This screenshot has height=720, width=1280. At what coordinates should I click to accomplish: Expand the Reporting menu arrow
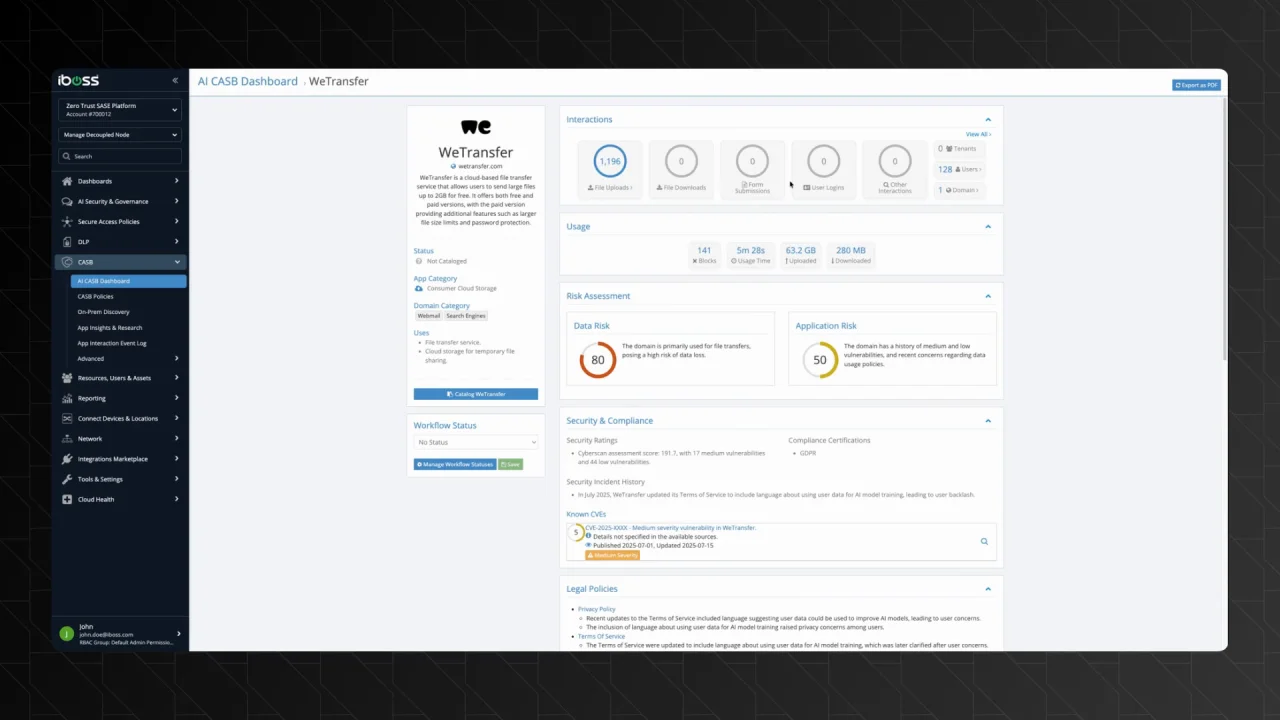pos(177,398)
